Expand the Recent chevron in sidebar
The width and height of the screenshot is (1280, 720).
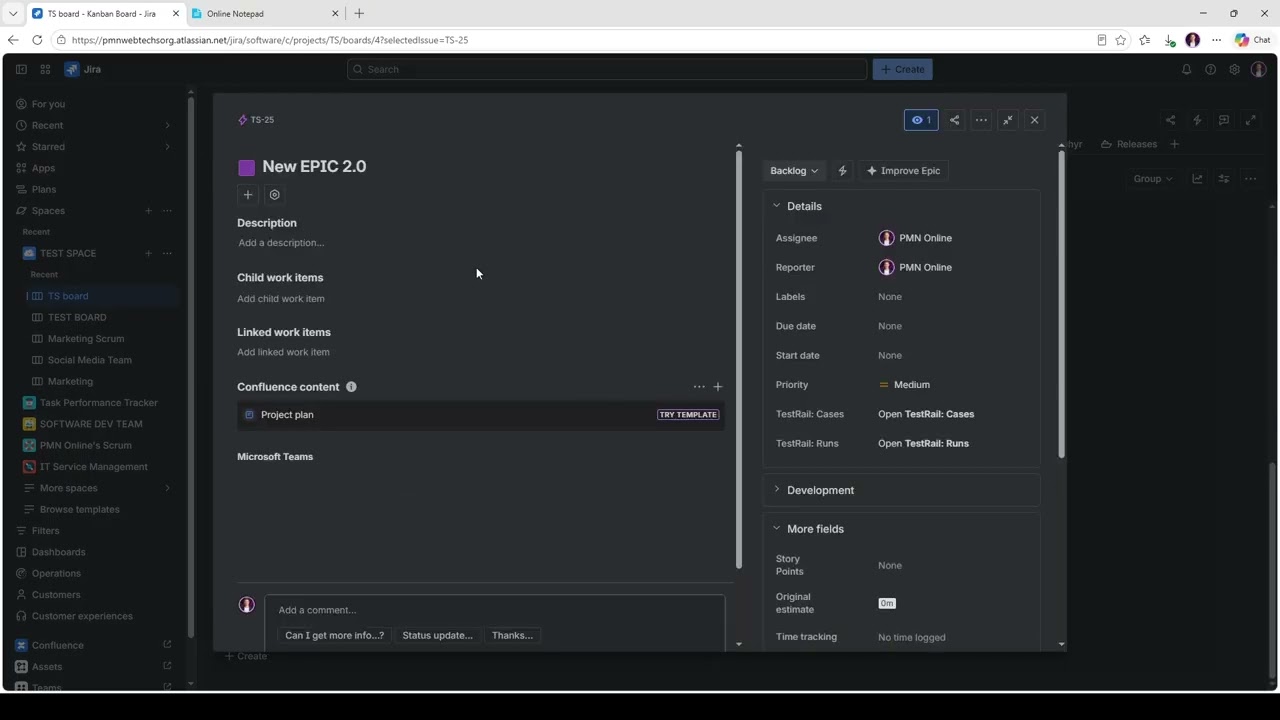pos(167,126)
